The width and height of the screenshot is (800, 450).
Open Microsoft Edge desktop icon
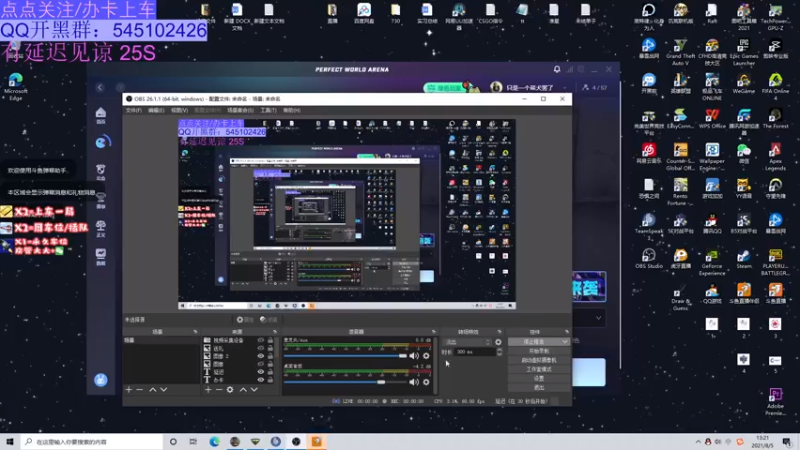(x=15, y=87)
